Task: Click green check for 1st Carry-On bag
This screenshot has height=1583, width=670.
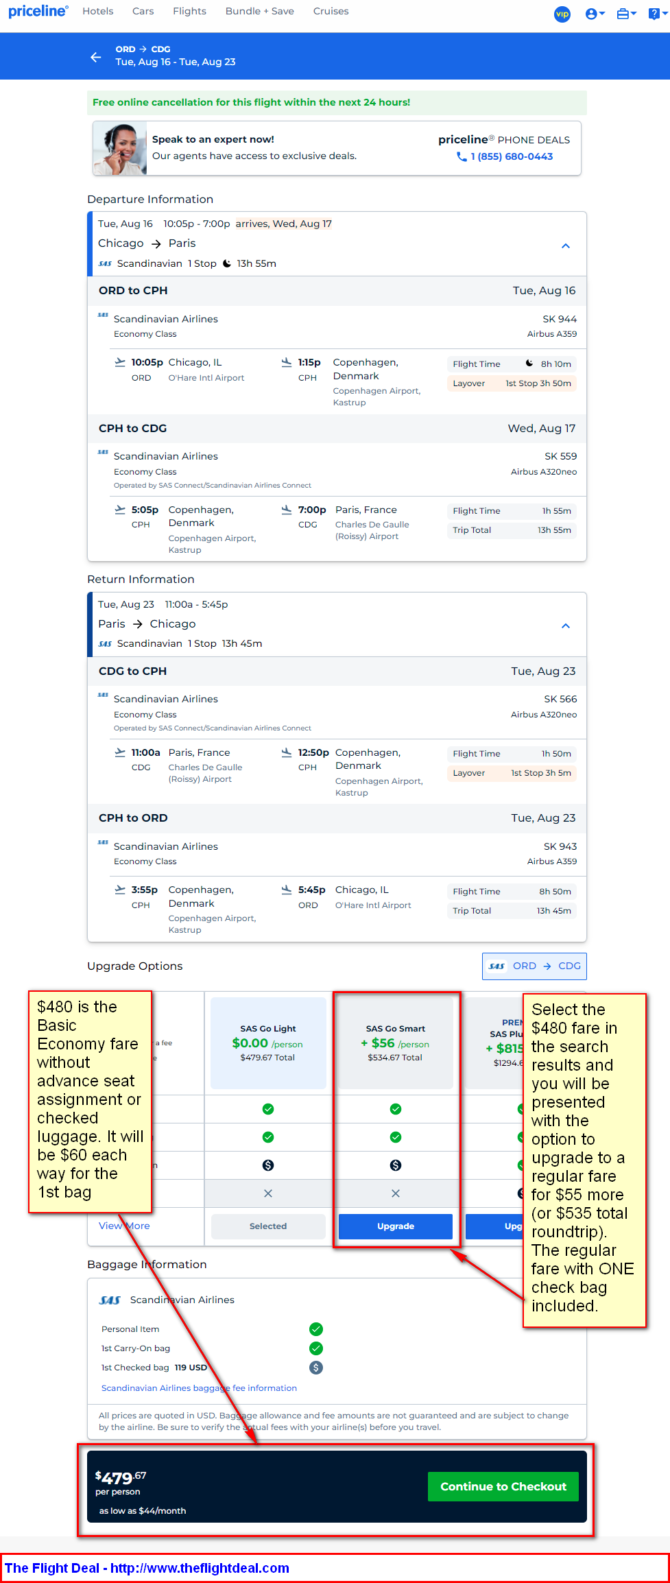Action: [x=316, y=1348]
